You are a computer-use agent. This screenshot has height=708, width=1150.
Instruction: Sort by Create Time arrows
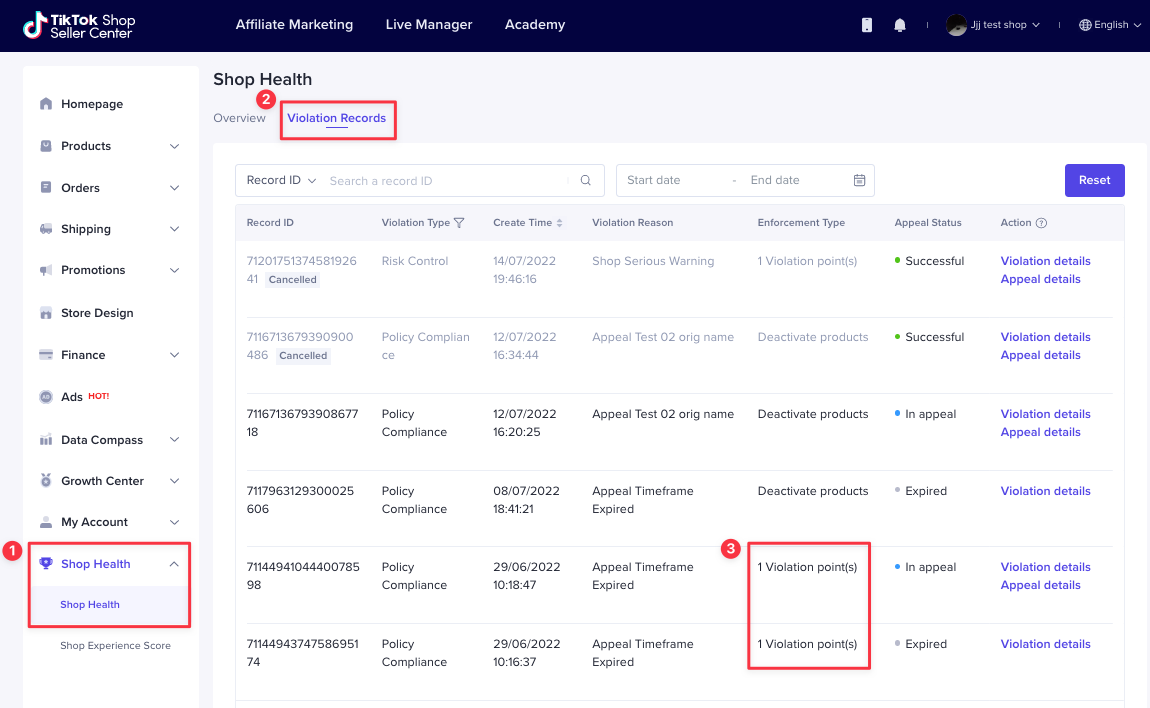(x=560, y=223)
